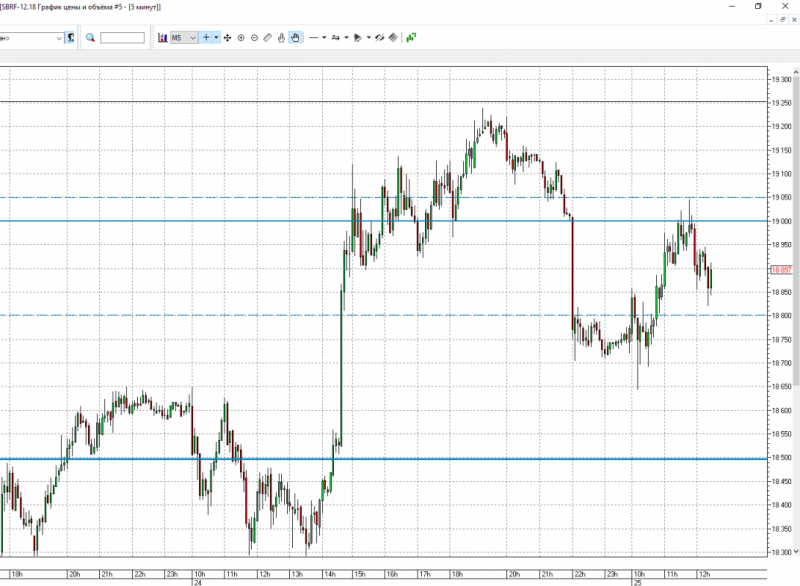Click the vertical scrollbar up arrow

tap(796, 72)
